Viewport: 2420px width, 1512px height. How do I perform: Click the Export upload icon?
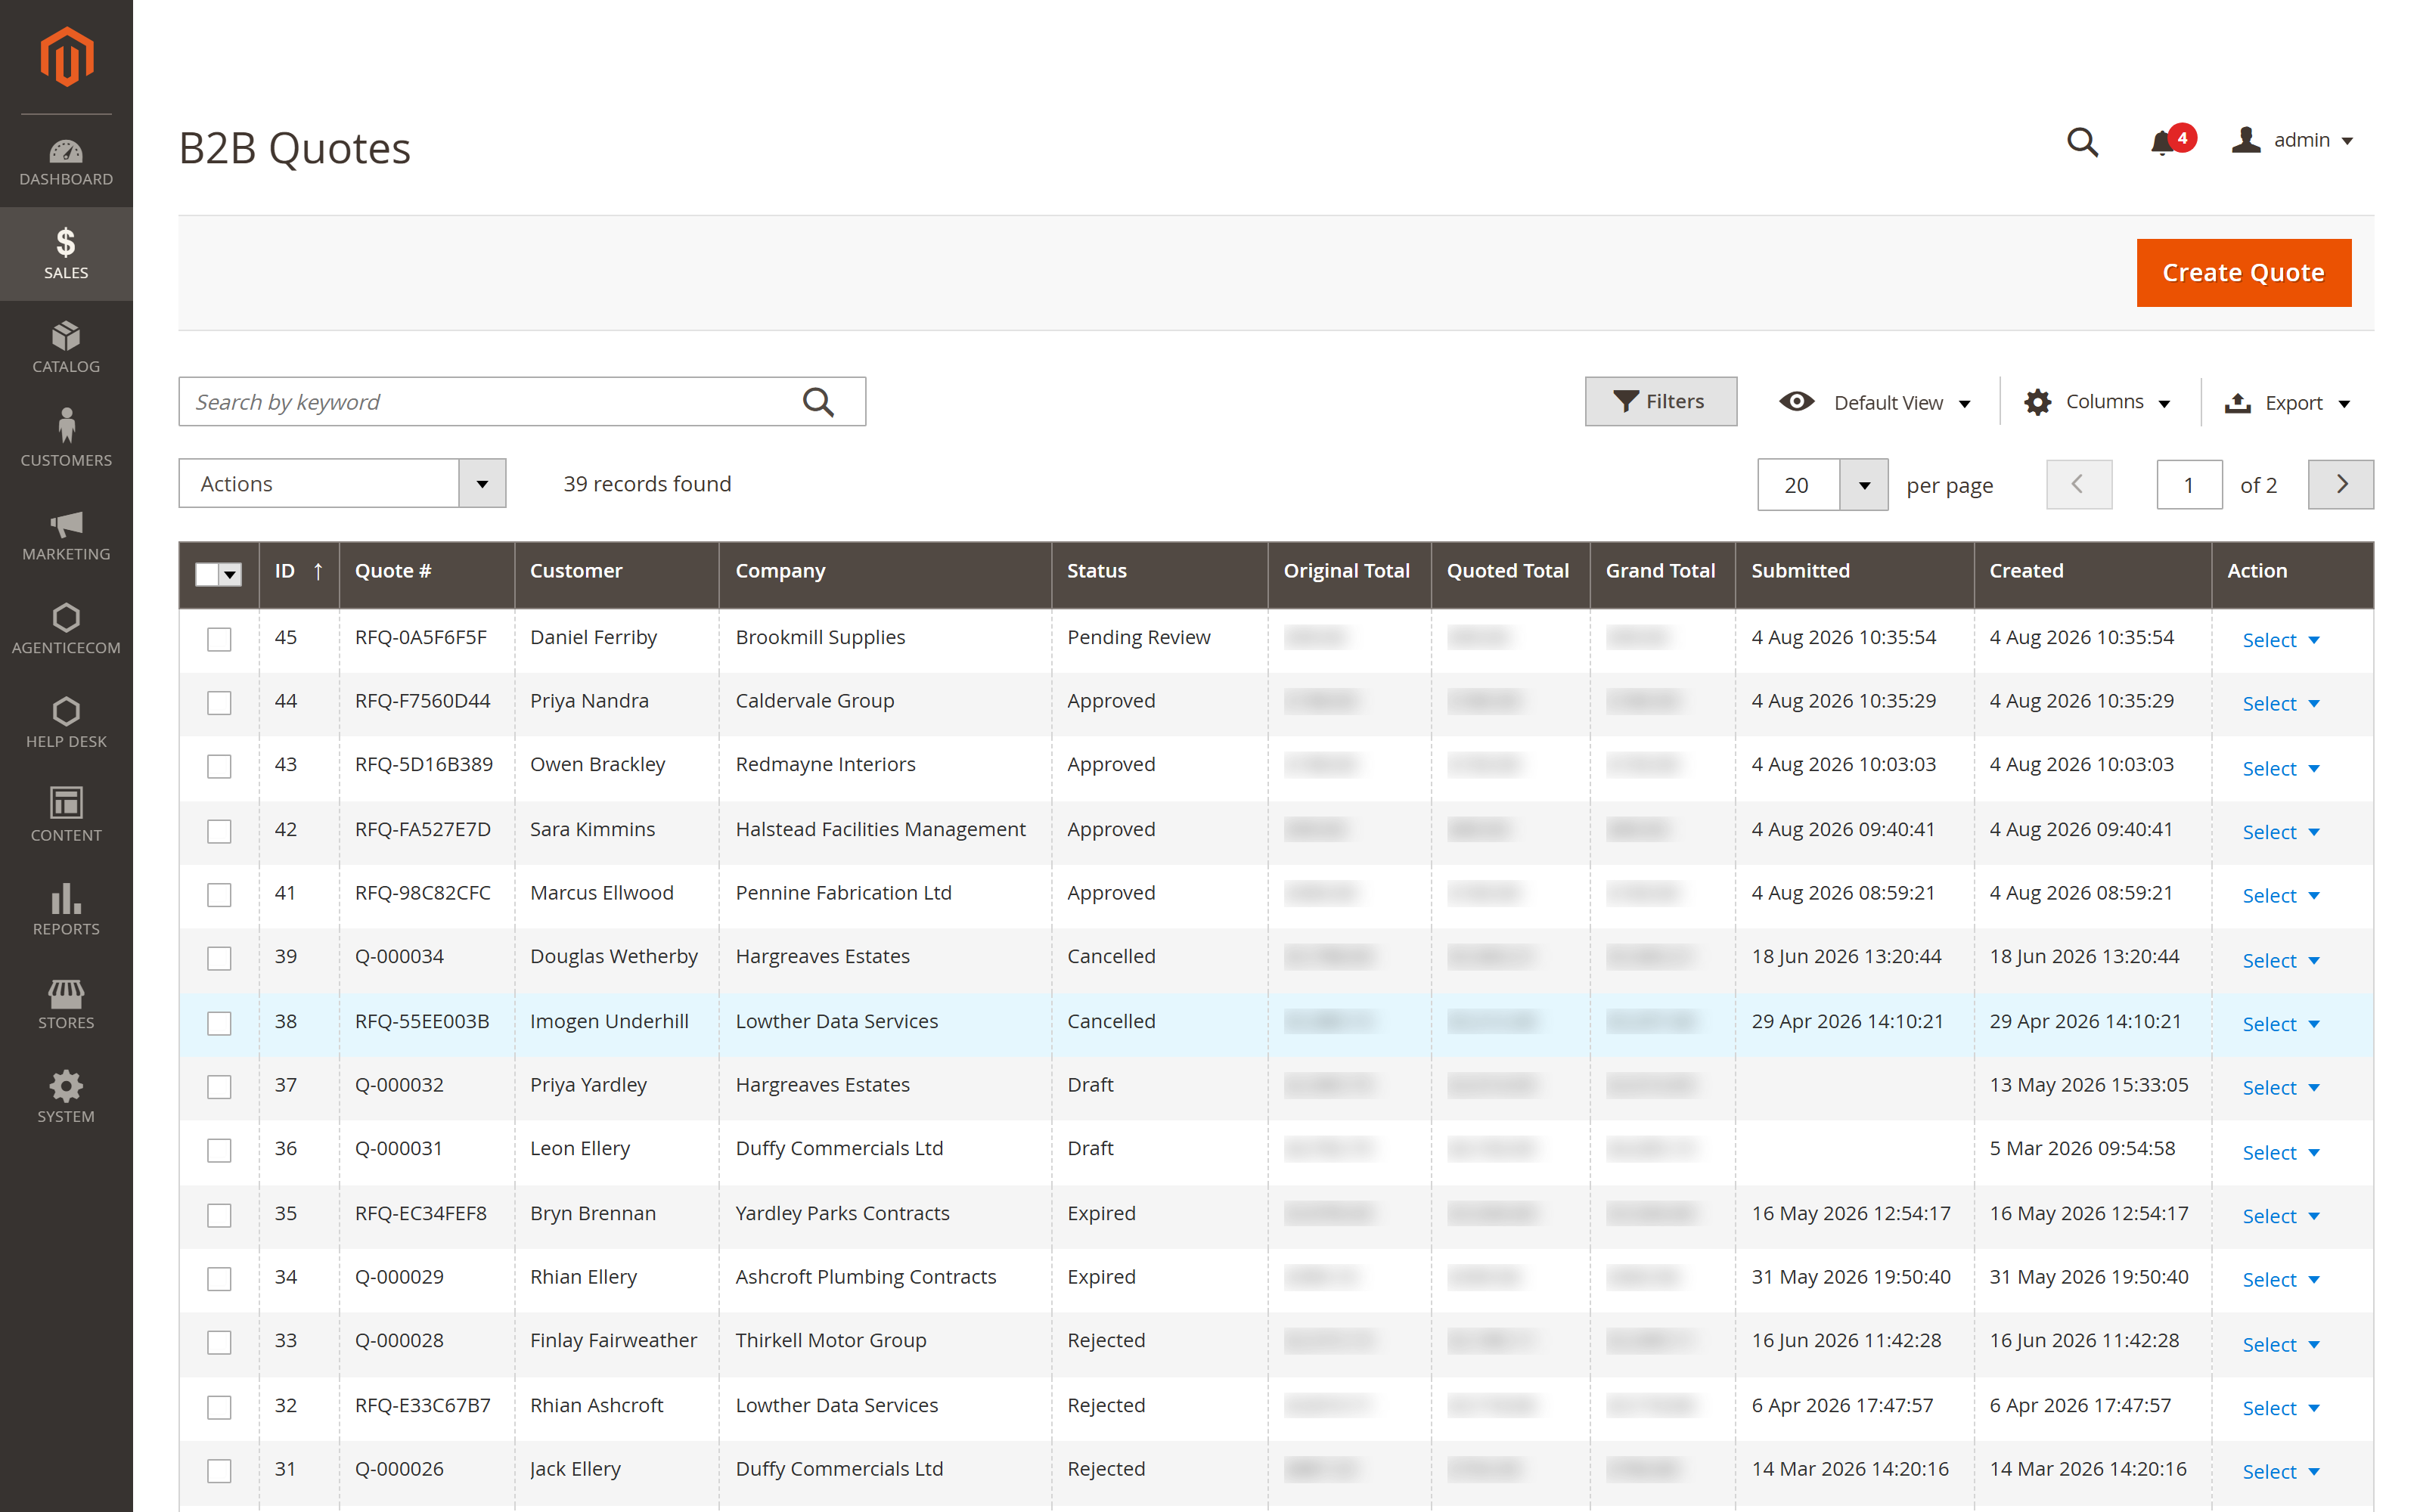2237,403
